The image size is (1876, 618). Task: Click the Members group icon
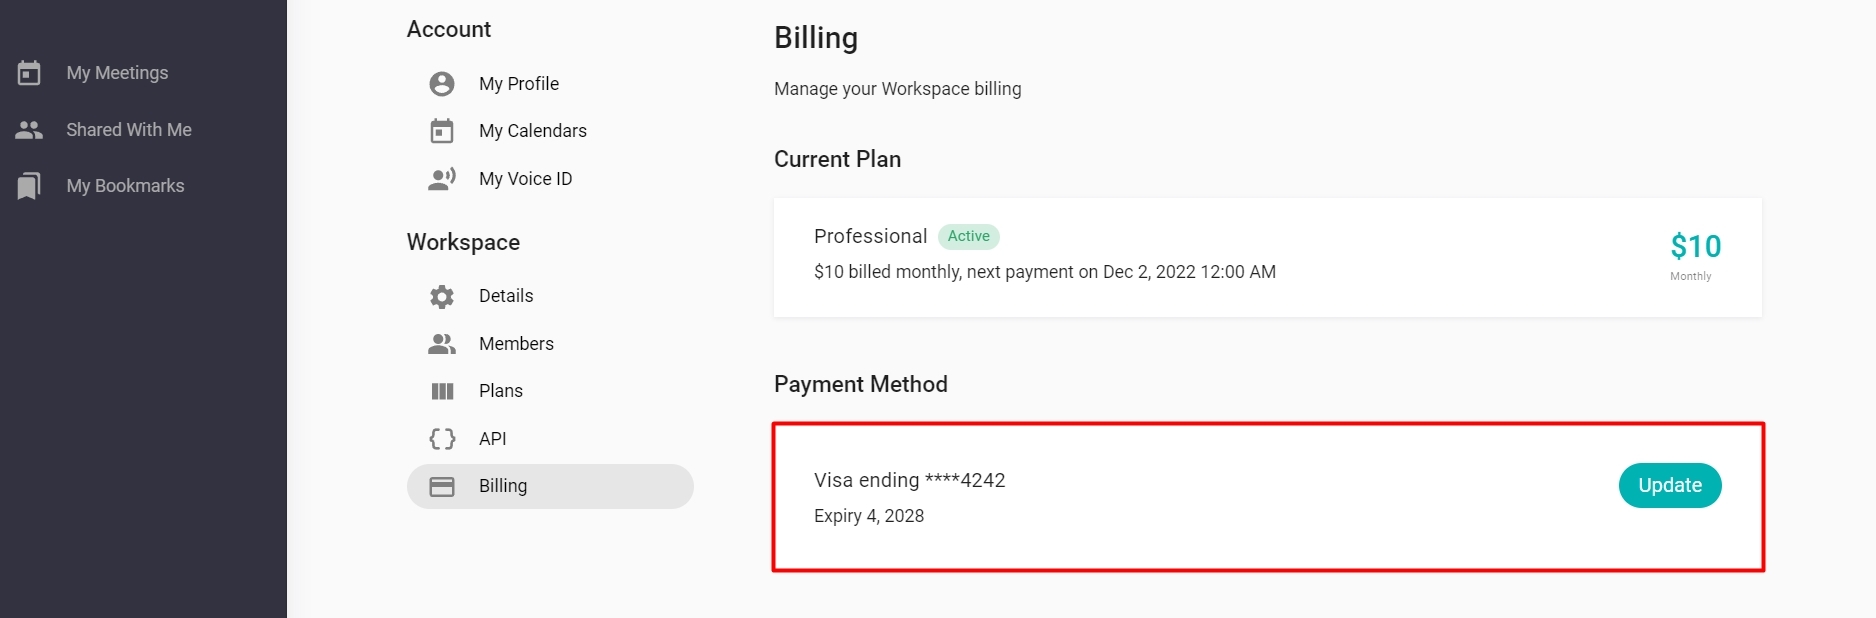[442, 344]
